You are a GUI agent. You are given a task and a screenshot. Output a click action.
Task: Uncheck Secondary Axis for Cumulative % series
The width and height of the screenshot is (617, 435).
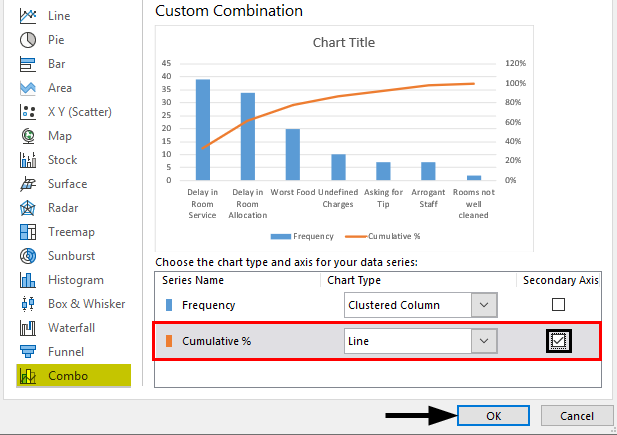pos(559,341)
